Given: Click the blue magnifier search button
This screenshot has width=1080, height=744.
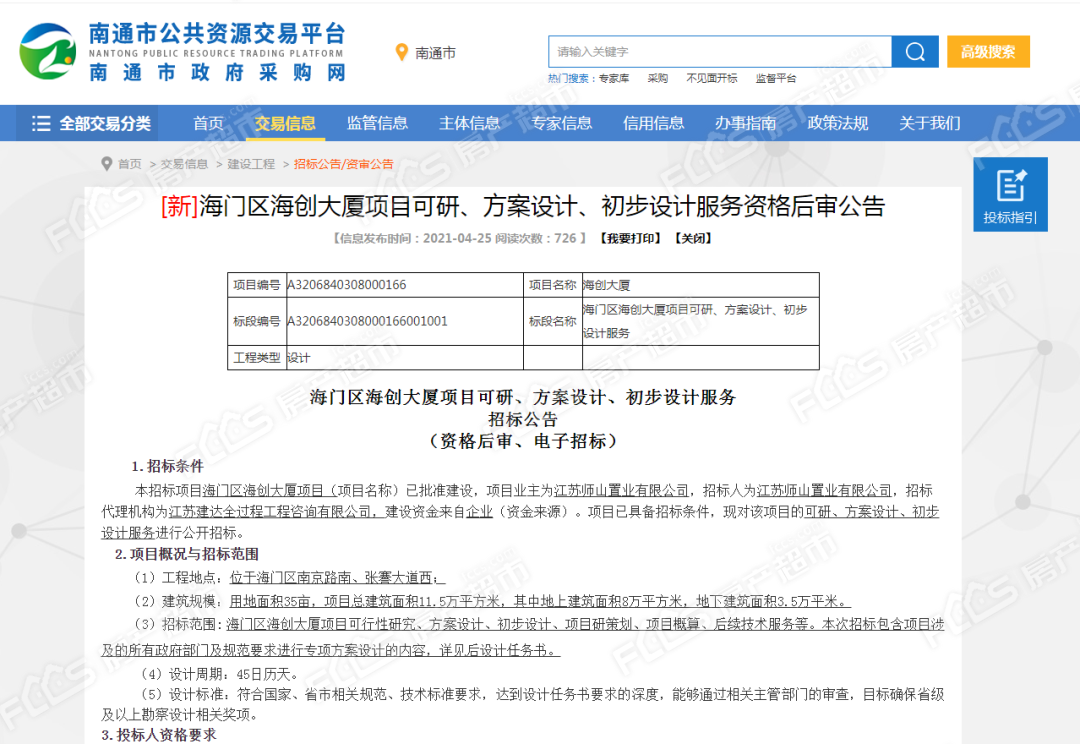Looking at the screenshot, I should point(915,52).
